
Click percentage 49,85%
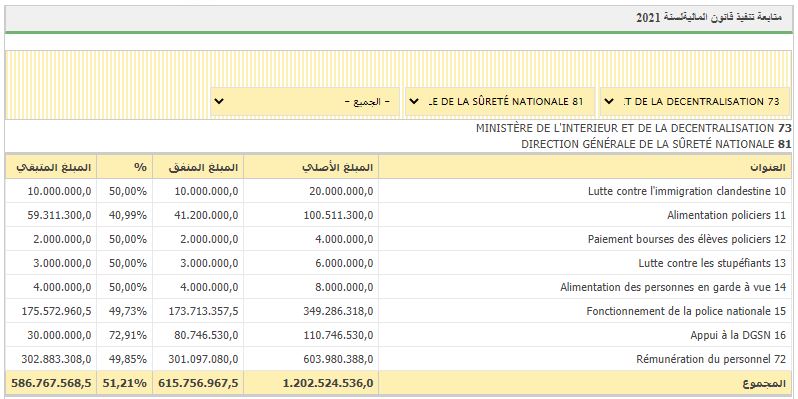[x=128, y=359]
